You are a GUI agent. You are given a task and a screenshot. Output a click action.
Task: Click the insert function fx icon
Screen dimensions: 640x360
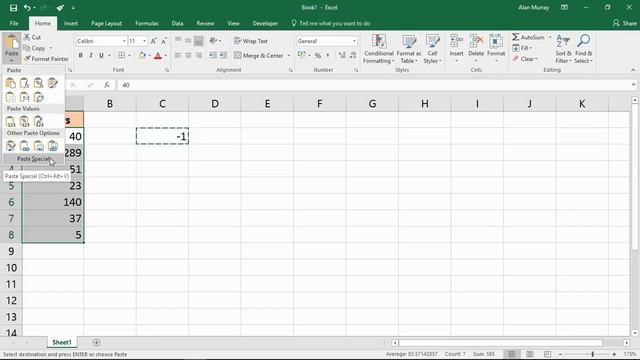tap(107, 85)
